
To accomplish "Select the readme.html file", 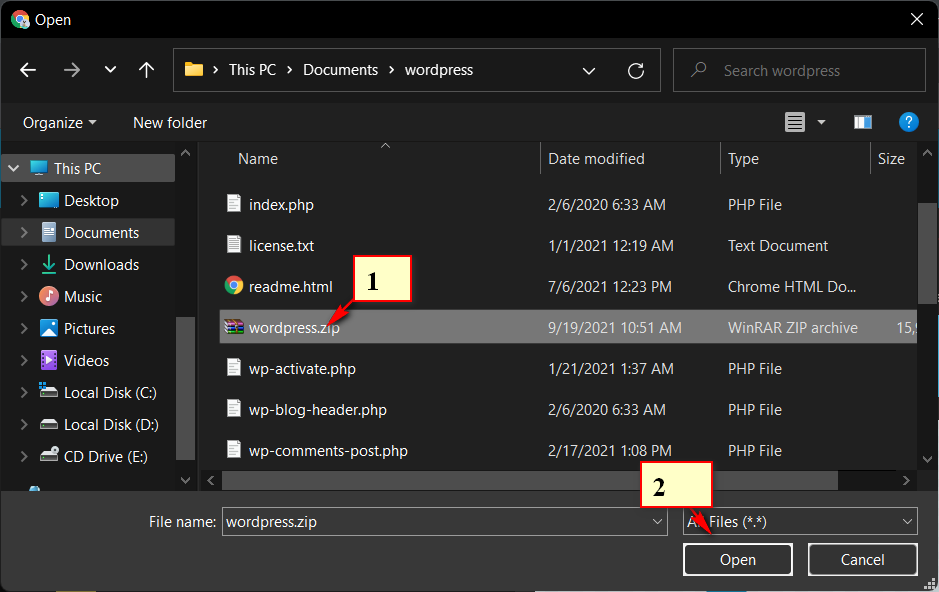I will 290,287.
